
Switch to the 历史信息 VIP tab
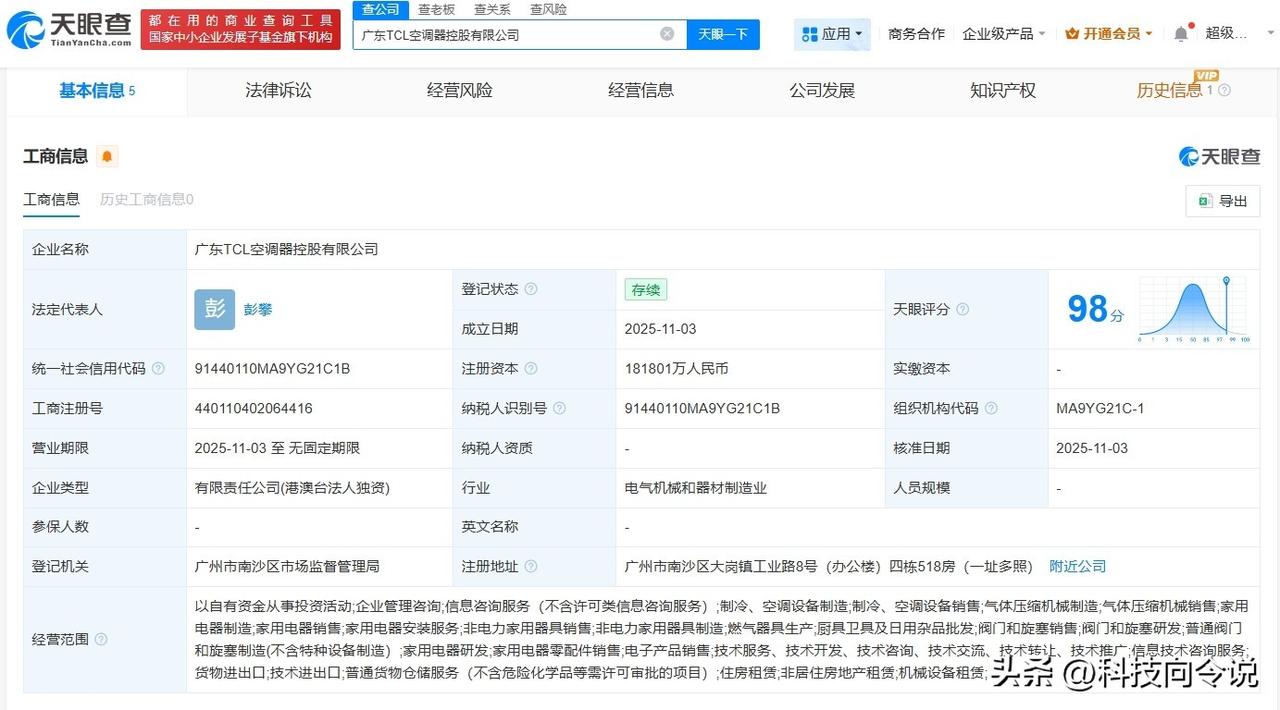(x=1170, y=90)
